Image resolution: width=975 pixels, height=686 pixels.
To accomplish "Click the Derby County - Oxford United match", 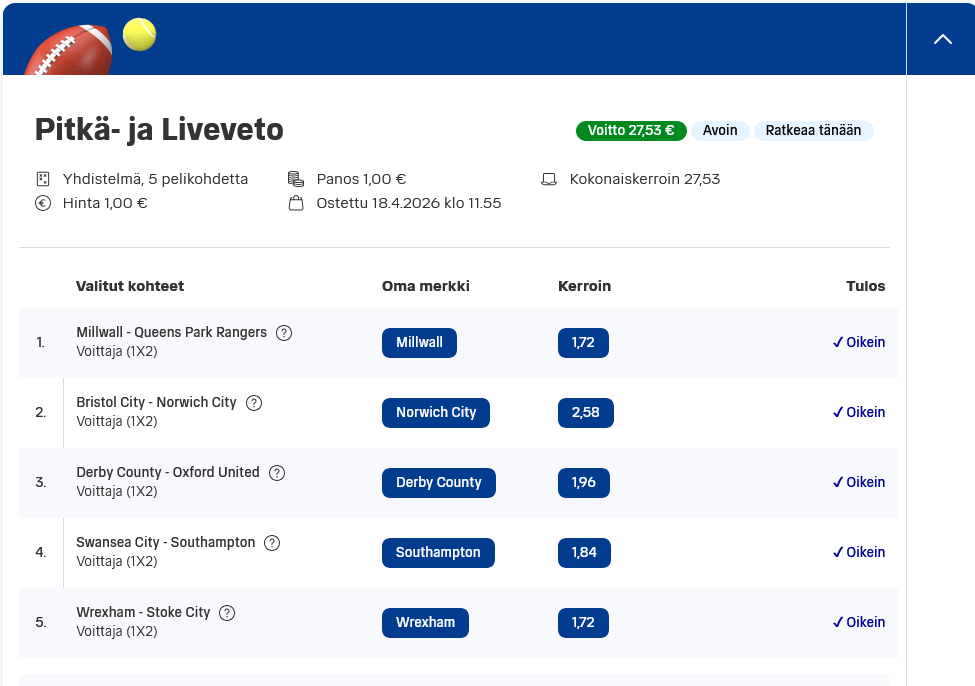I will click(x=168, y=473).
